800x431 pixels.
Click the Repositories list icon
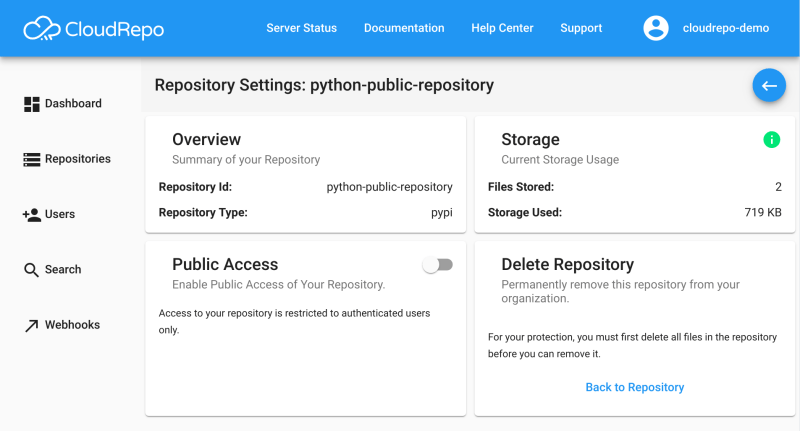click(32, 160)
